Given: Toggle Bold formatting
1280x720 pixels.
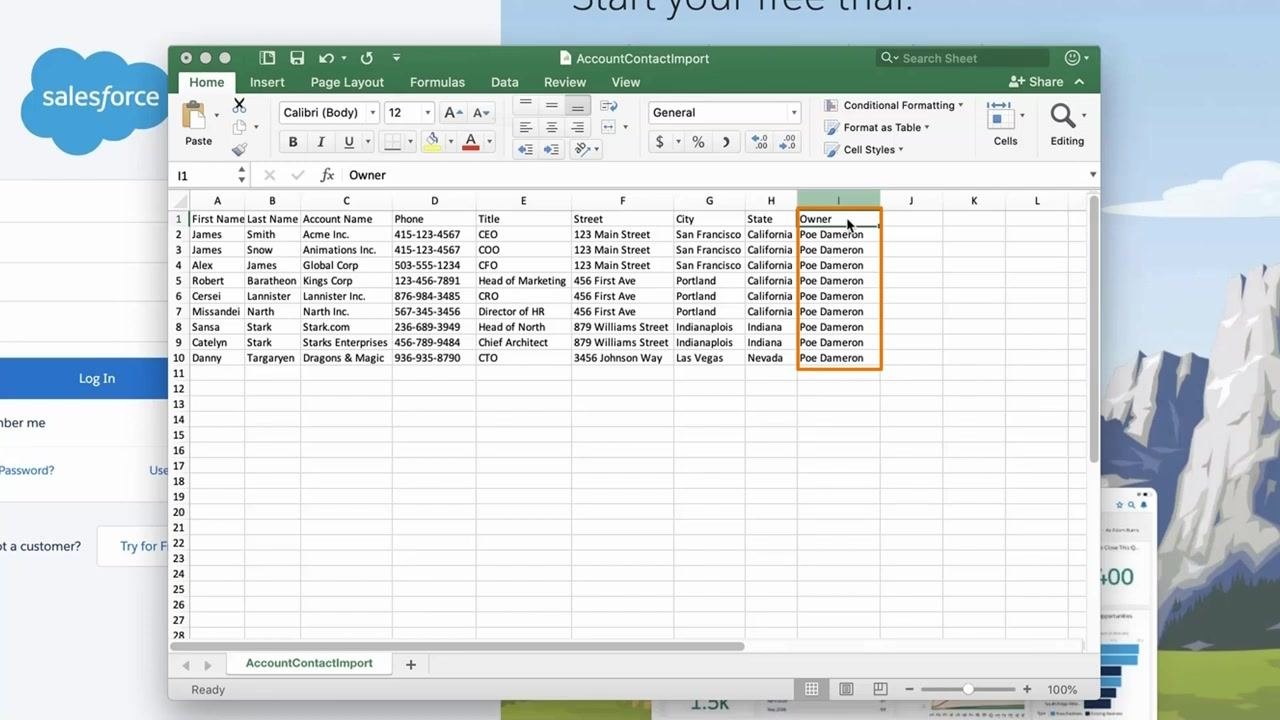Looking at the screenshot, I should 293,142.
